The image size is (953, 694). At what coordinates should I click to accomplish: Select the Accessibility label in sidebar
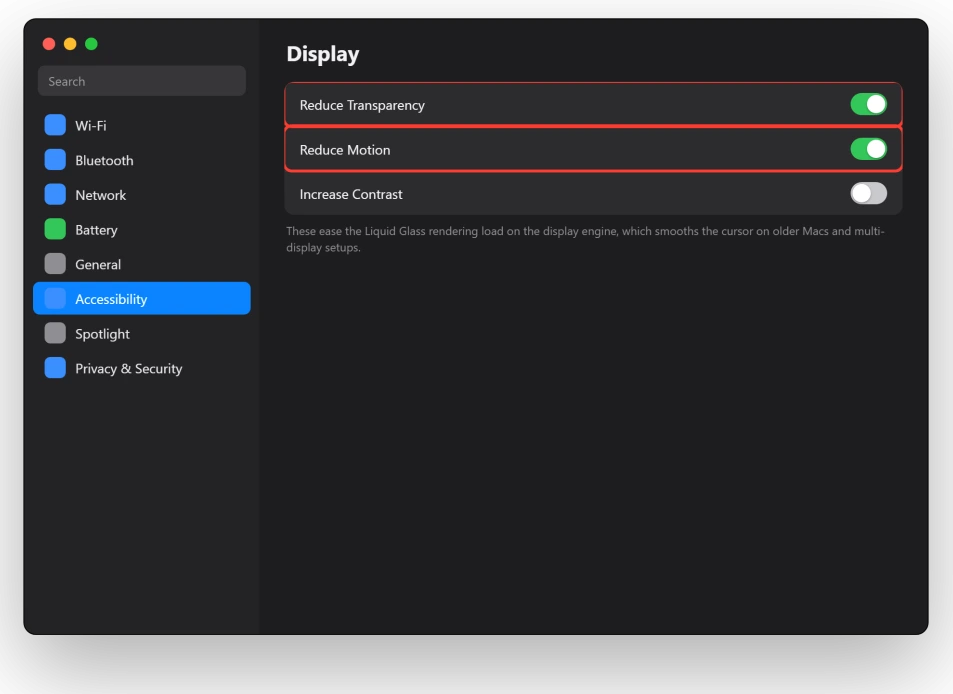coord(111,300)
